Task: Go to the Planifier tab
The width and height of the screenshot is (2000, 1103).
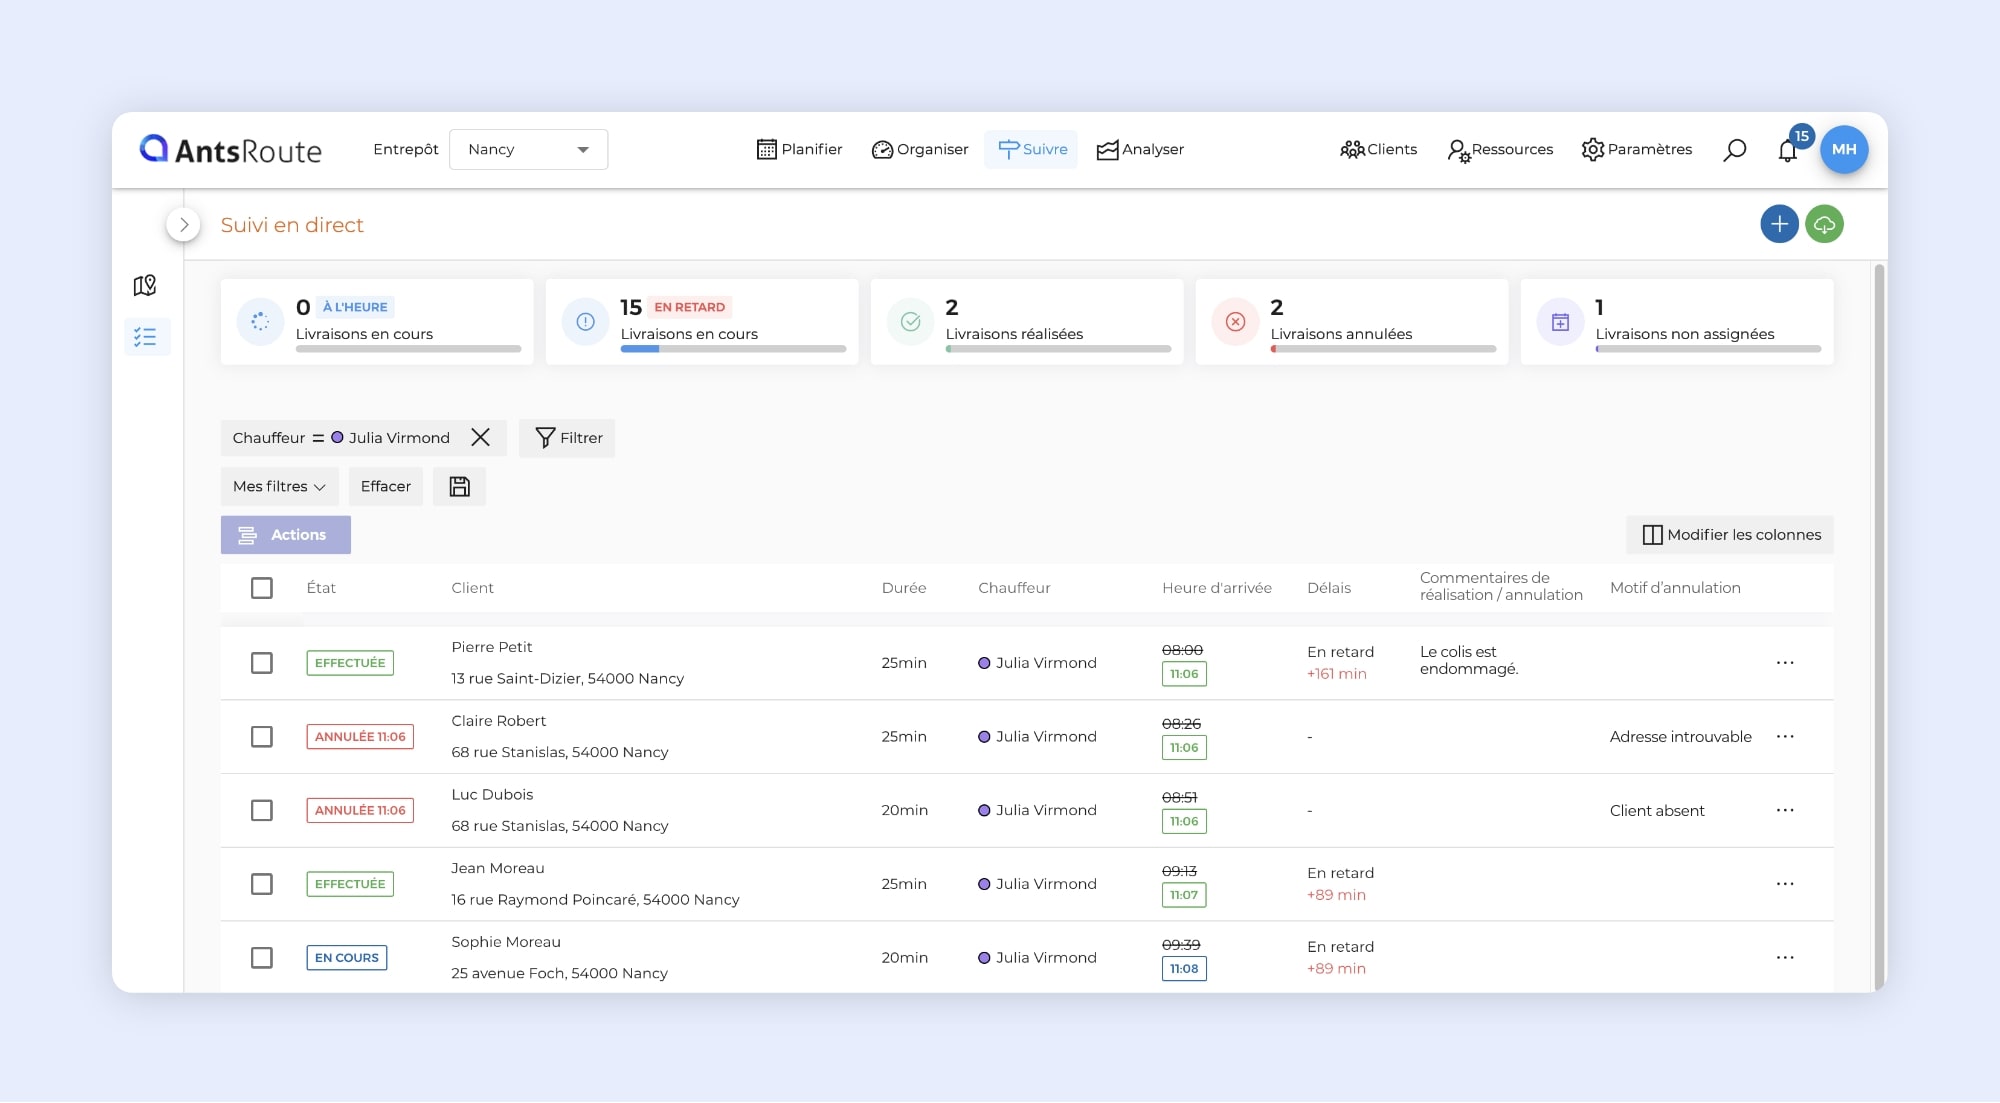Action: click(x=799, y=150)
